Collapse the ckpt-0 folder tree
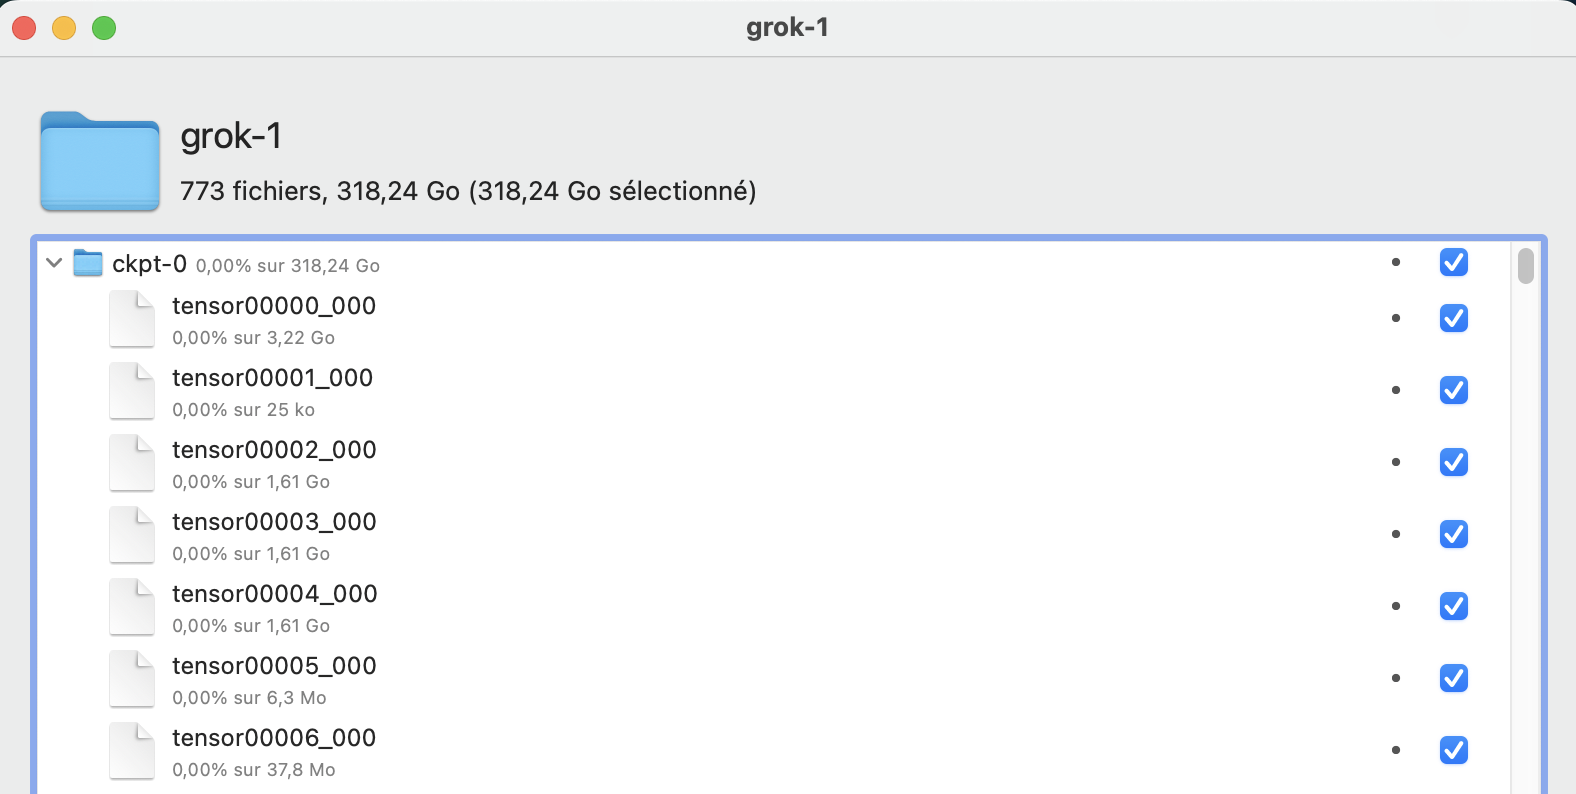Viewport: 1576px width, 794px height. point(54,263)
